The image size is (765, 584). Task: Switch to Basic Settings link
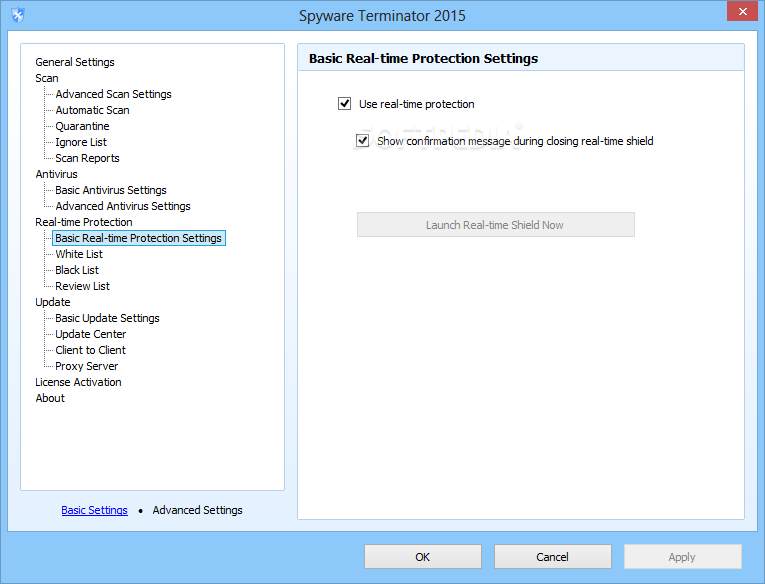(x=95, y=510)
